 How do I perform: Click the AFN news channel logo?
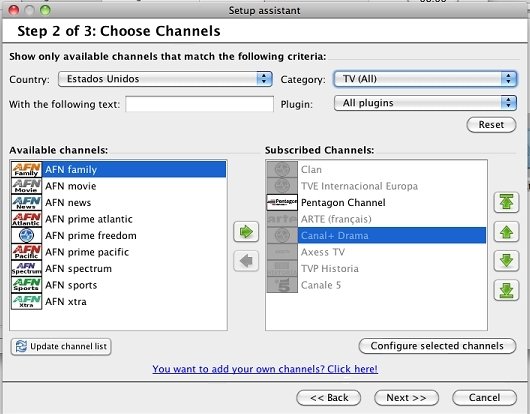pyautogui.click(x=26, y=202)
